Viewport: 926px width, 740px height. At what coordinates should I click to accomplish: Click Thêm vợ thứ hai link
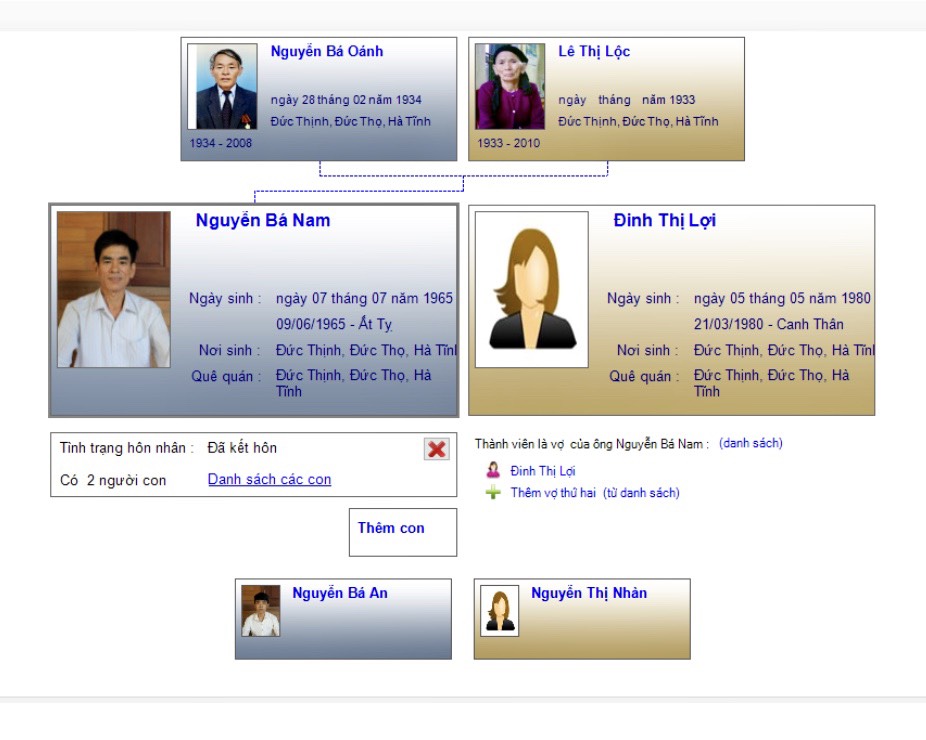[553, 493]
